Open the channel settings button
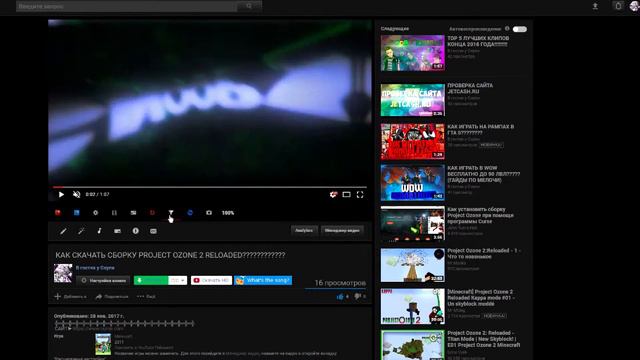The image size is (640, 360). [x=103, y=280]
